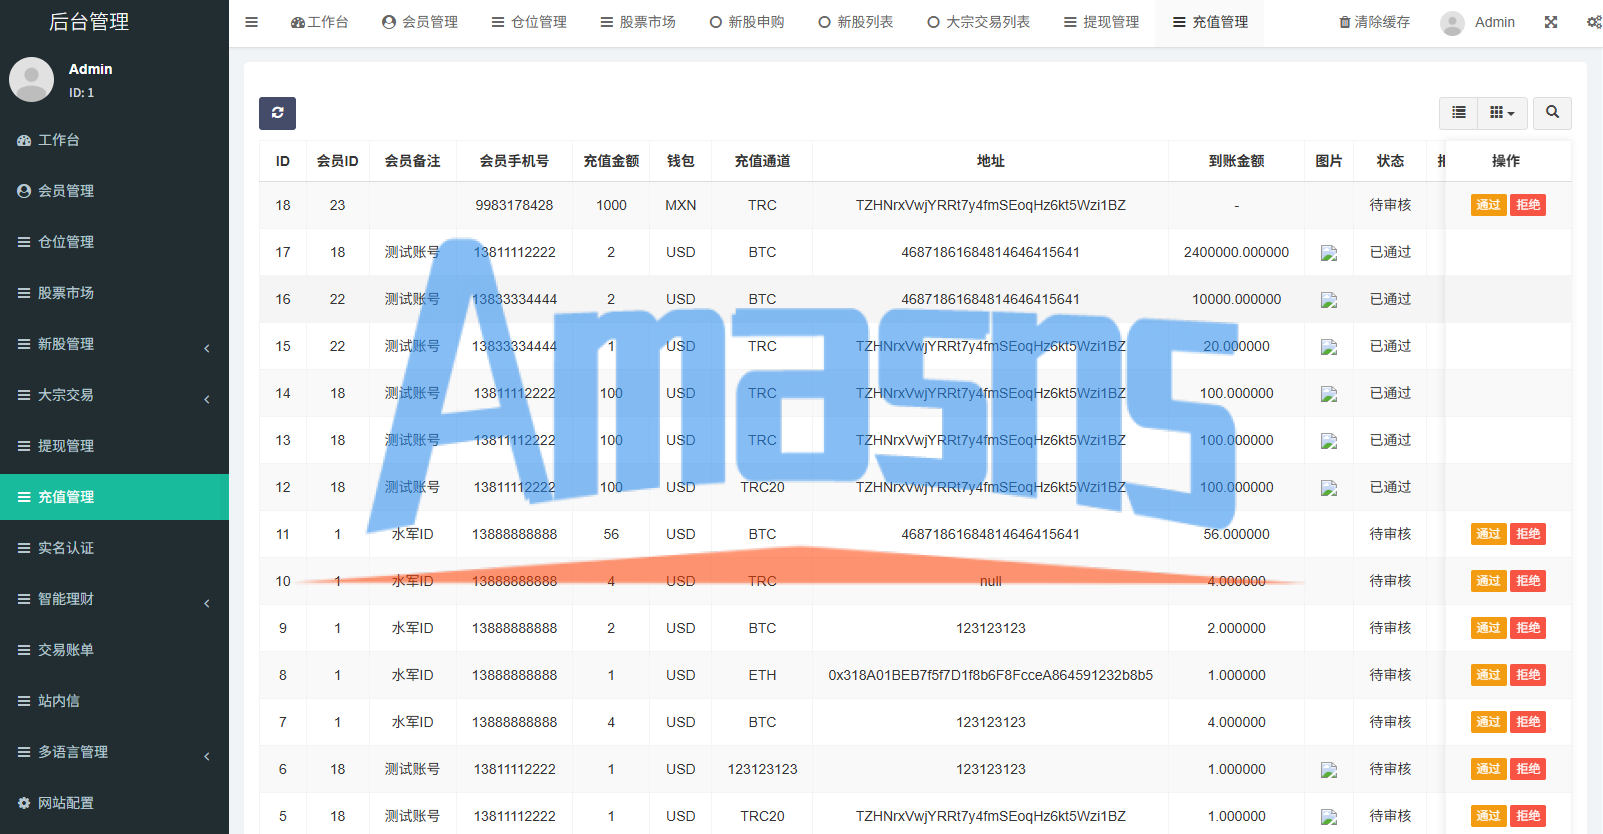Click the 2400000.000000 amount cell

click(x=1236, y=252)
